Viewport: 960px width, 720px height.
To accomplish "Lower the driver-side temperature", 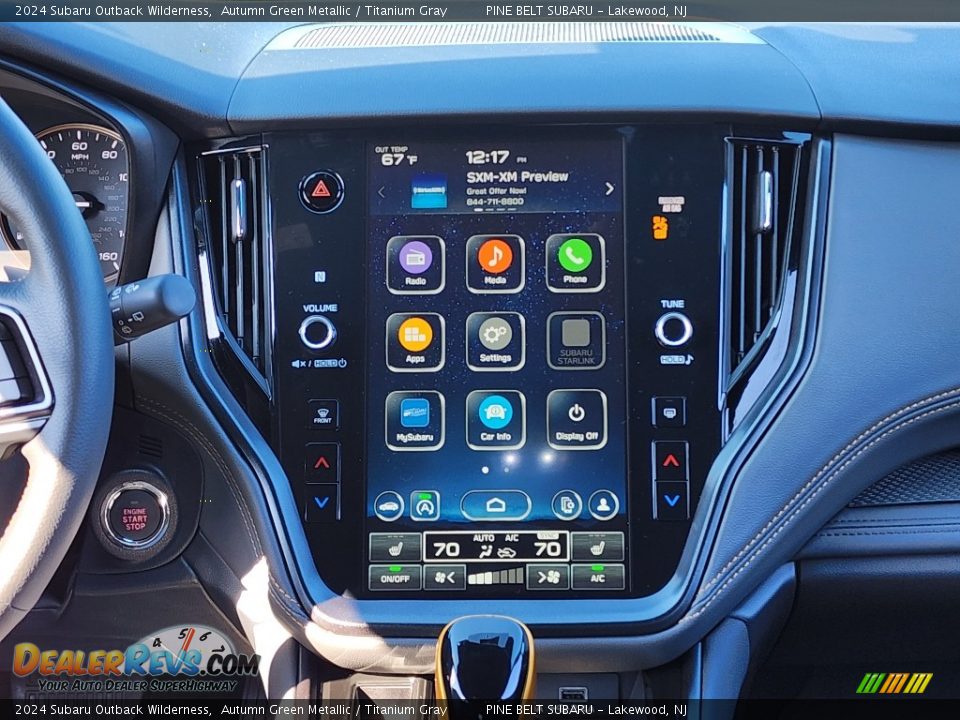I will point(322,503).
